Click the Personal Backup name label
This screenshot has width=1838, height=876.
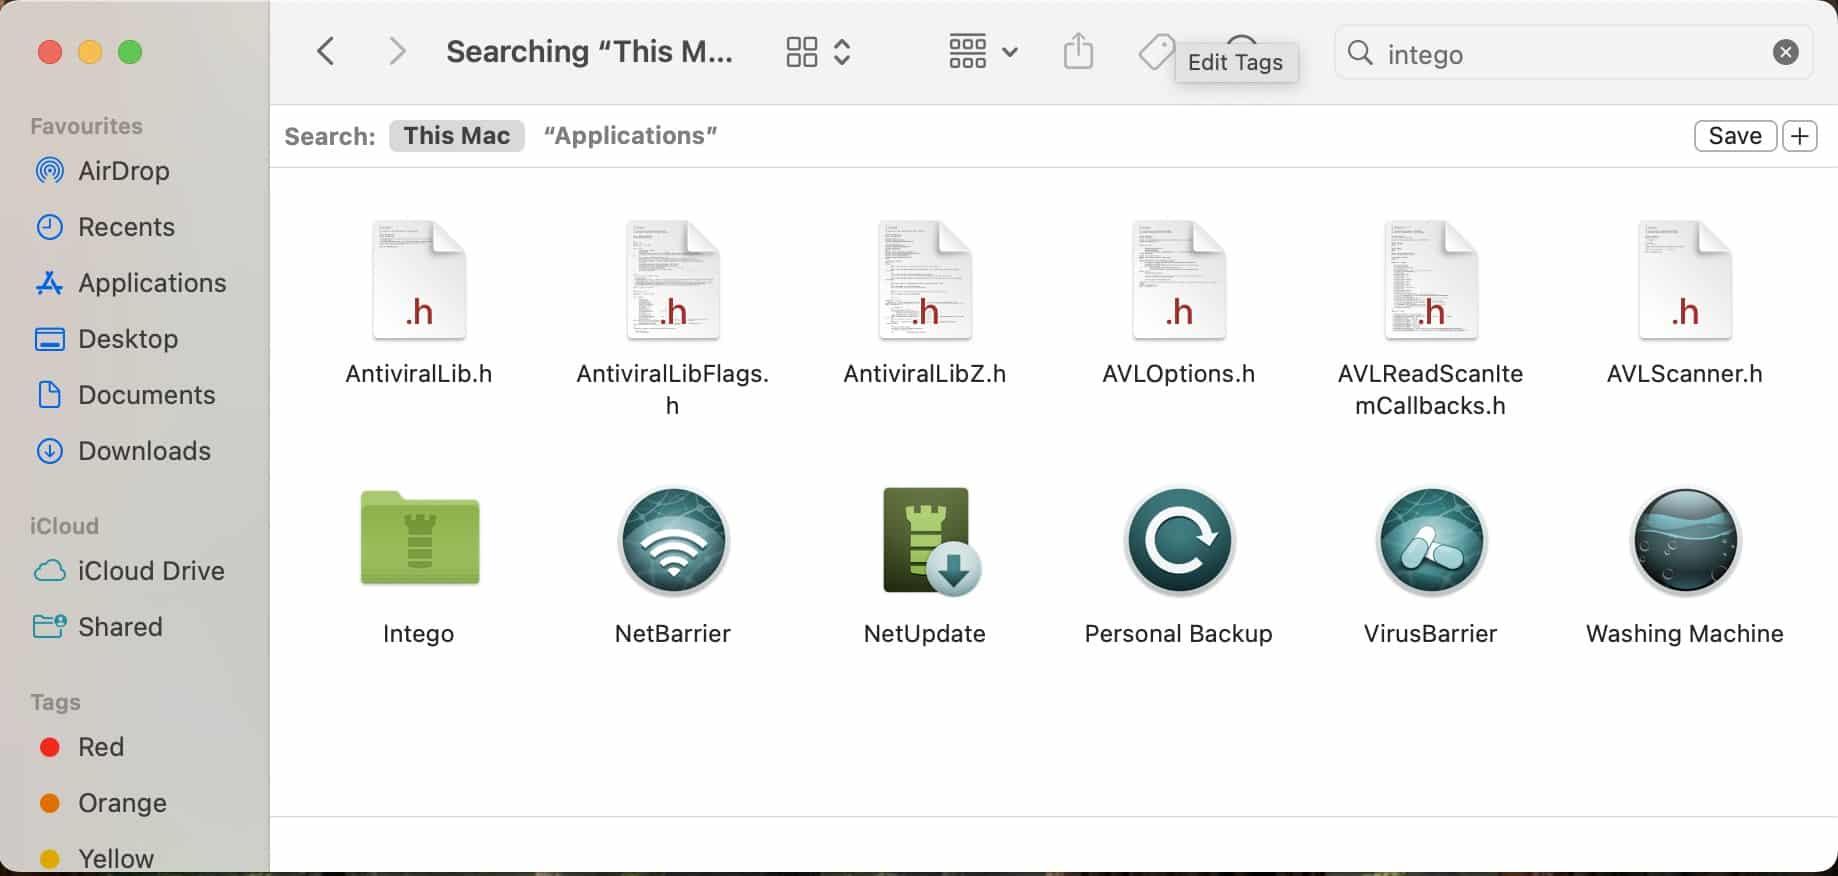1179,634
